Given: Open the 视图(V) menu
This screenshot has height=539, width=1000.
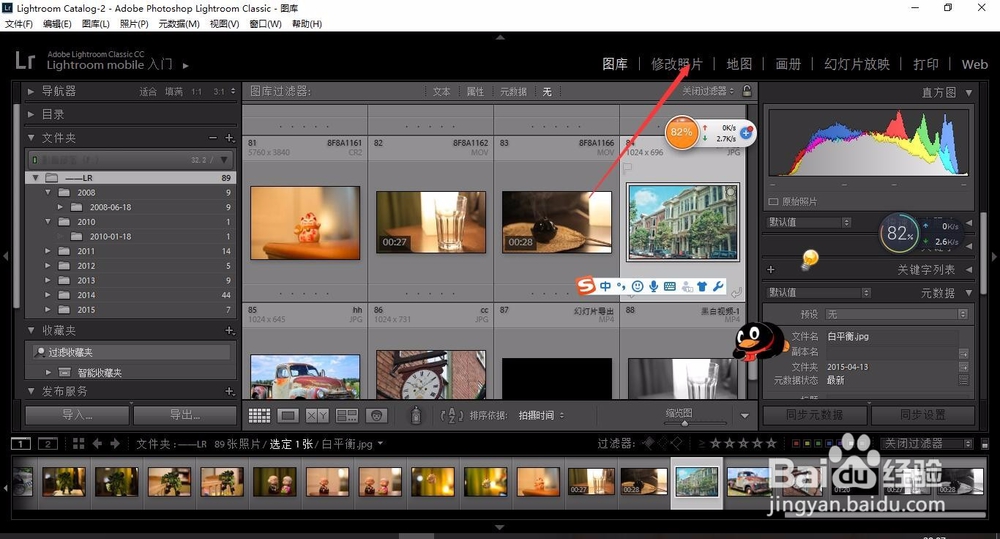Looking at the screenshot, I should point(224,24).
